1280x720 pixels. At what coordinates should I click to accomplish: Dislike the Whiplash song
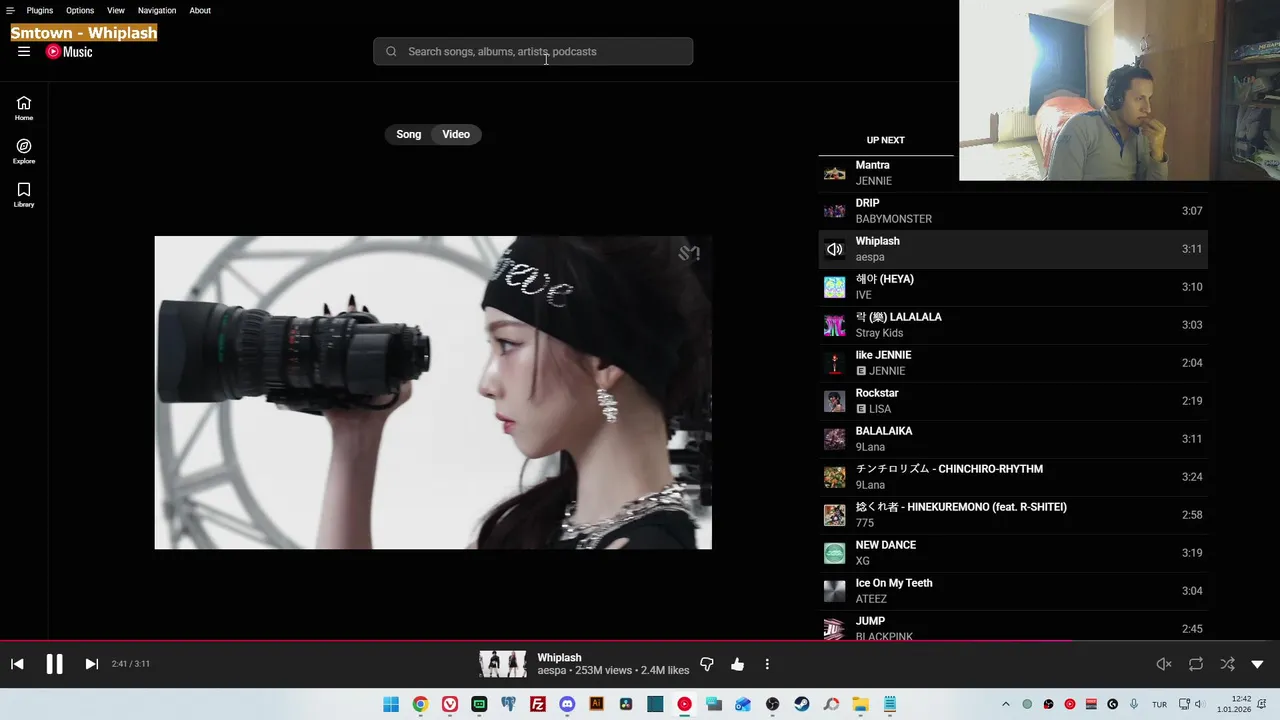click(707, 664)
